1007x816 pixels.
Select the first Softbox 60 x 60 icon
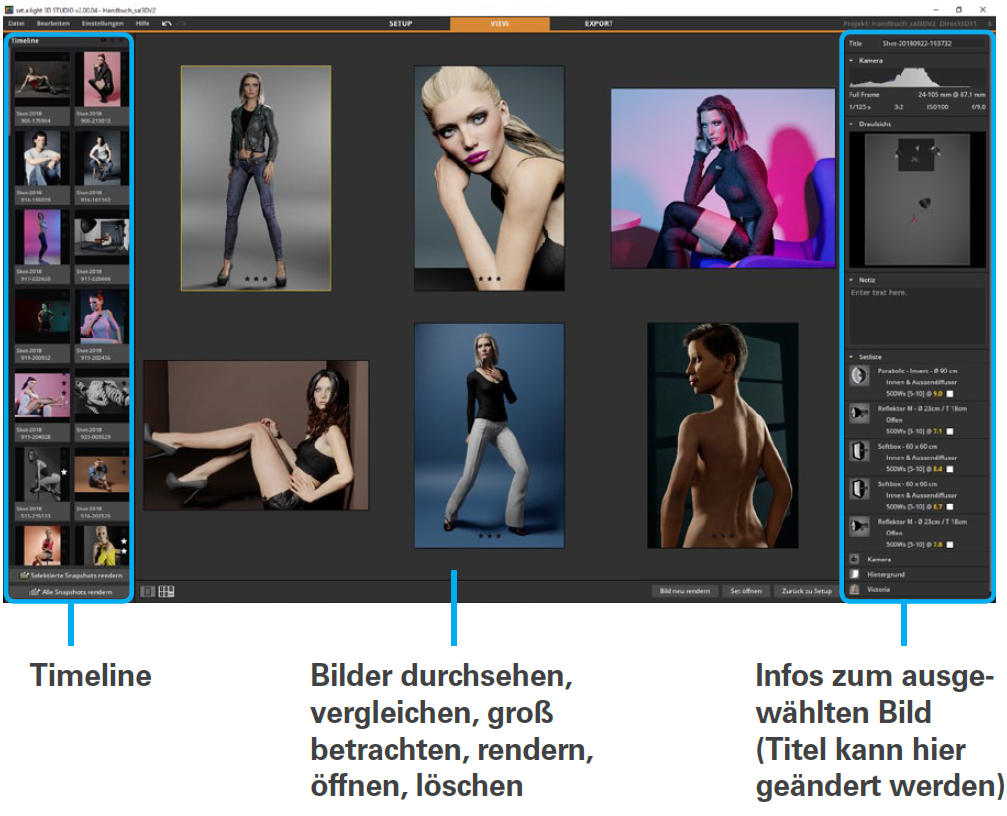tap(857, 450)
